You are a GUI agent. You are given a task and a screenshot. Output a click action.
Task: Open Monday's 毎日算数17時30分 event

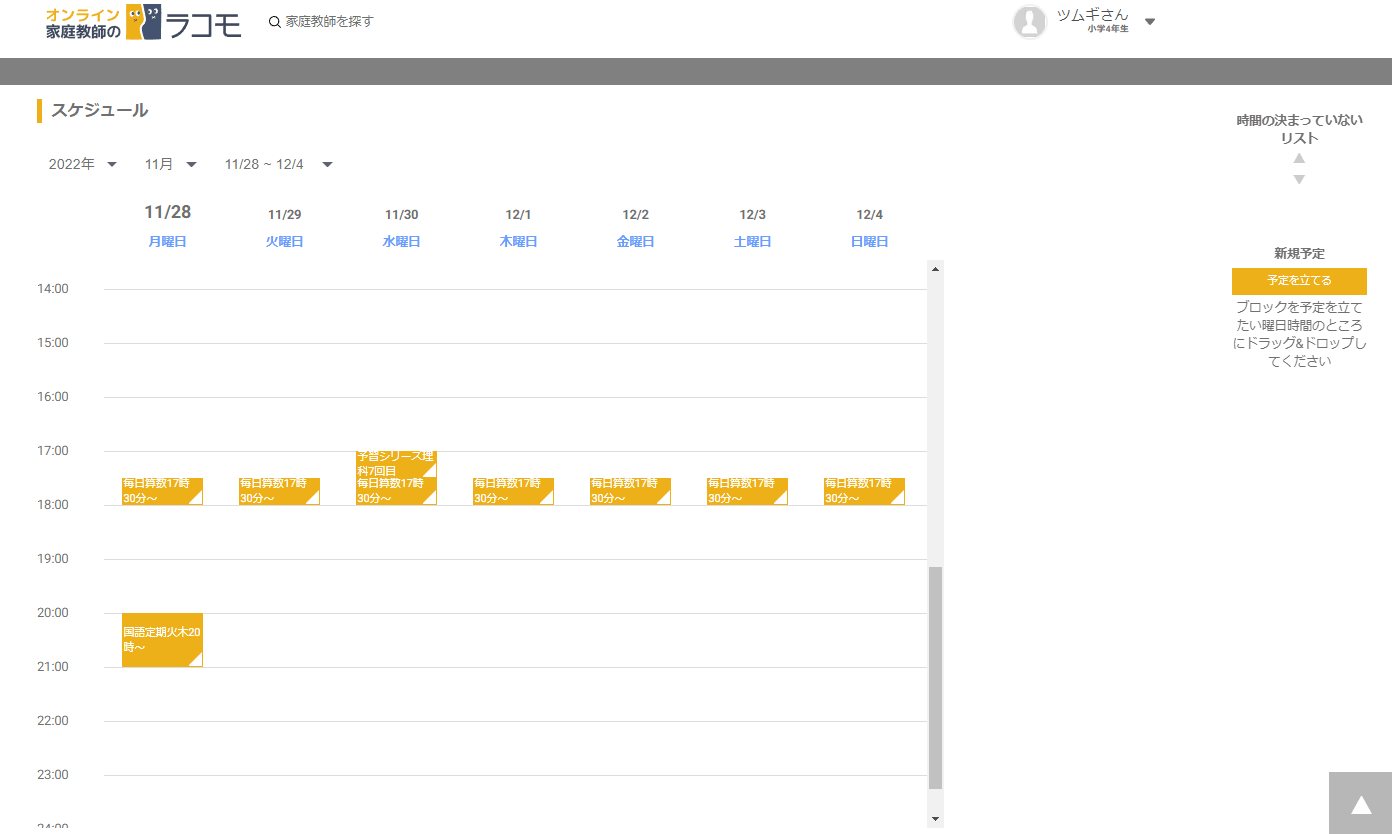coord(162,491)
